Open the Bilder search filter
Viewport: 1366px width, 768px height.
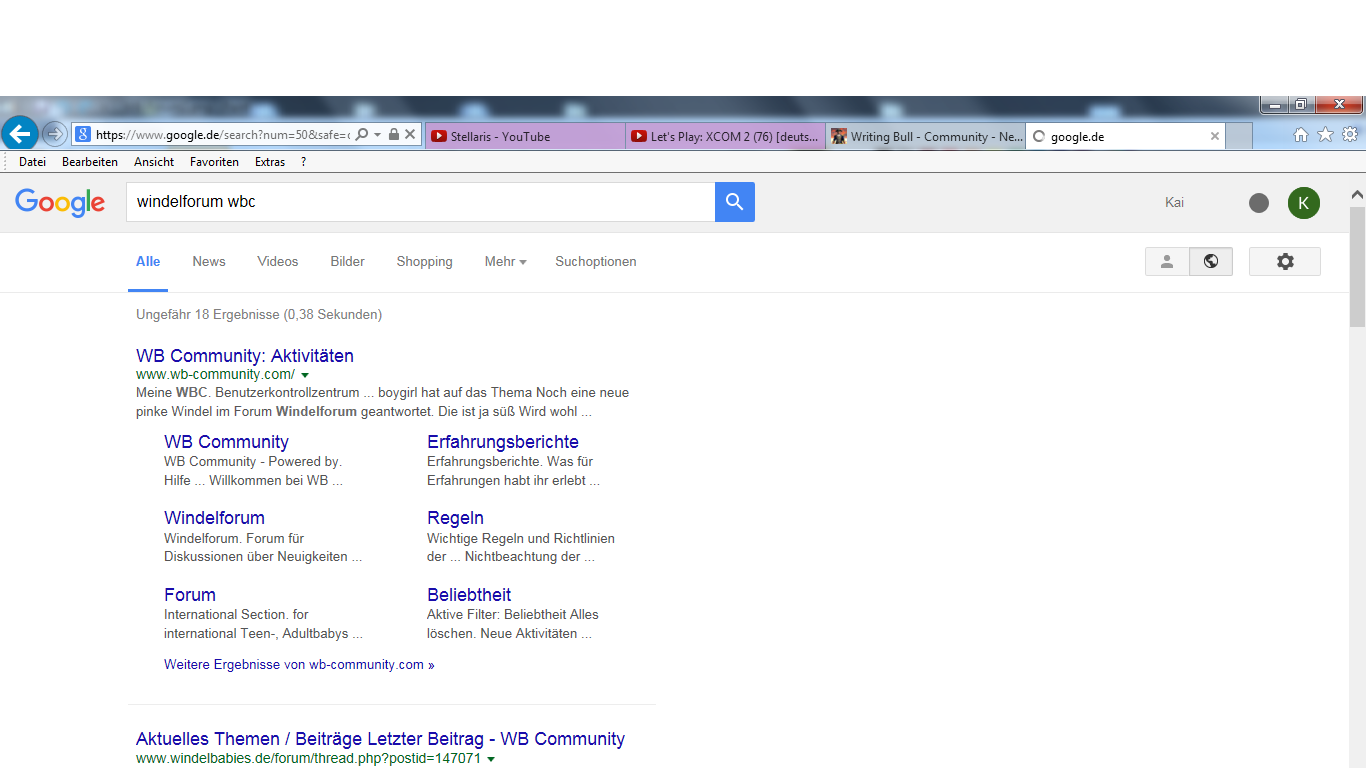(347, 262)
